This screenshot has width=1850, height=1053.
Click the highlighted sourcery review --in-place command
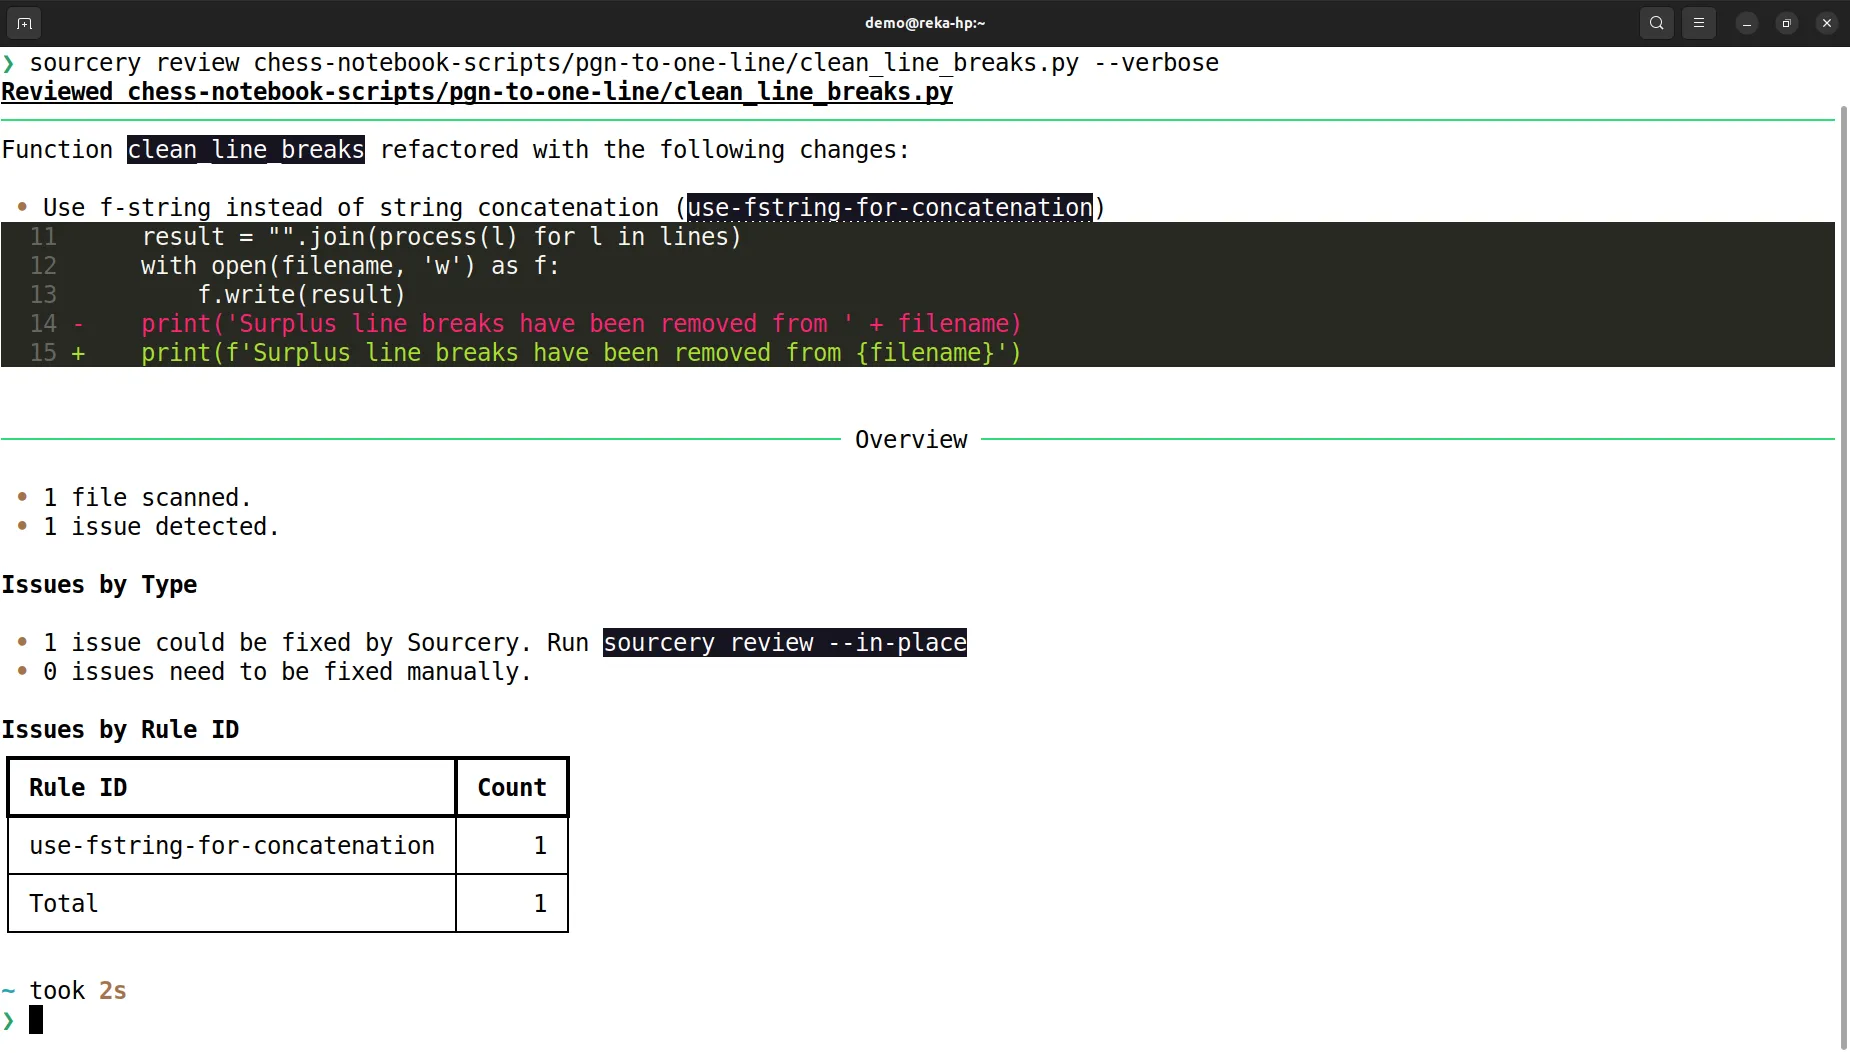pos(783,642)
